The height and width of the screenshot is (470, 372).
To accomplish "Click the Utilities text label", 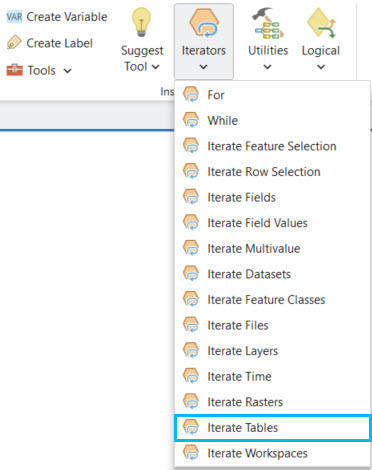I will click(x=268, y=51).
